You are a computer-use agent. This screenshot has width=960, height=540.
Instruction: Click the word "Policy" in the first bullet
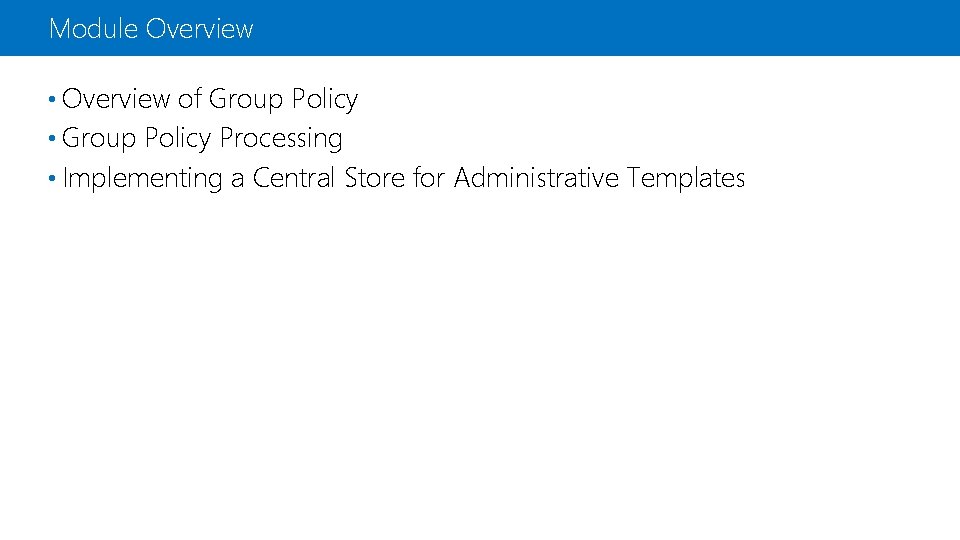324,99
